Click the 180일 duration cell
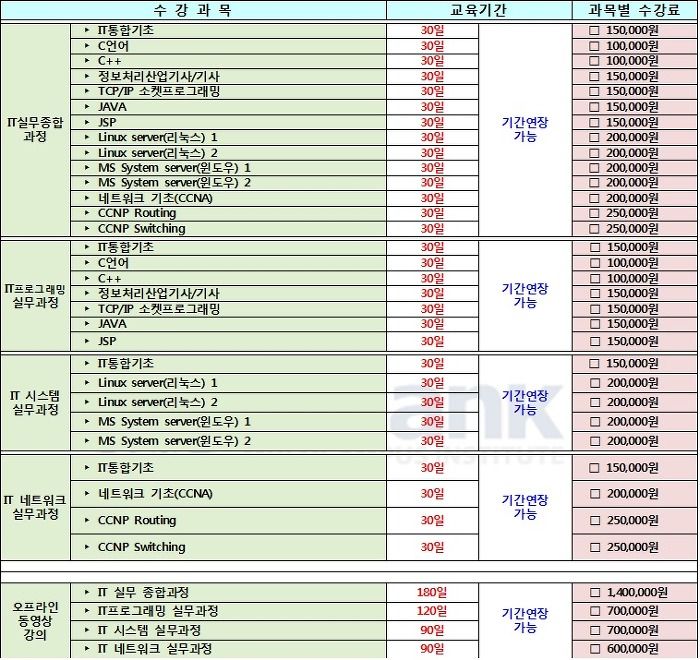Viewport: 700px width, 660px height. tap(432, 593)
